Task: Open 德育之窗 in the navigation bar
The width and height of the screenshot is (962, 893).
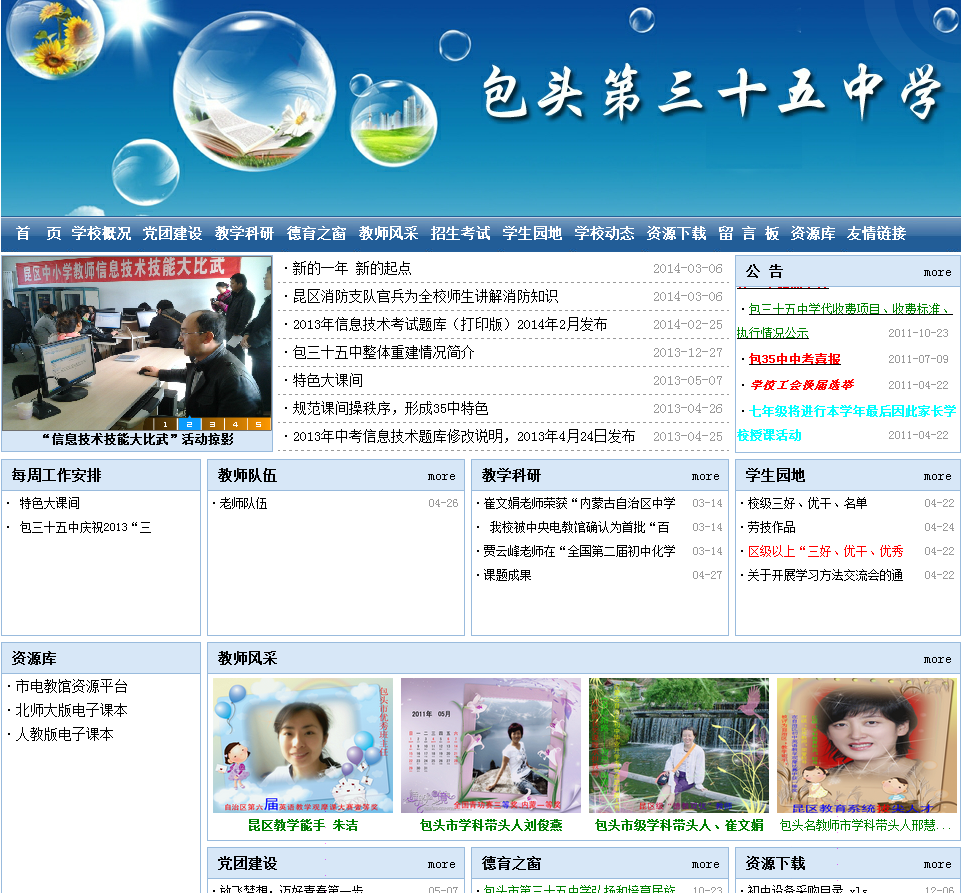Action: [316, 233]
